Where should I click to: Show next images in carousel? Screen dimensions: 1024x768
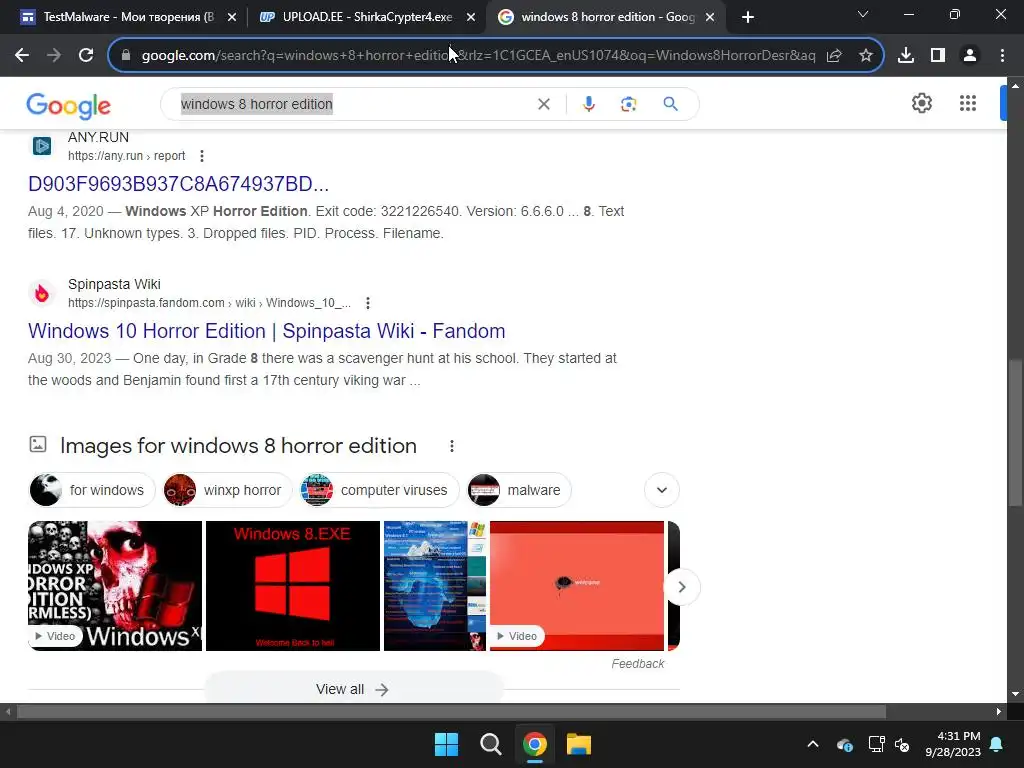click(682, 586)
